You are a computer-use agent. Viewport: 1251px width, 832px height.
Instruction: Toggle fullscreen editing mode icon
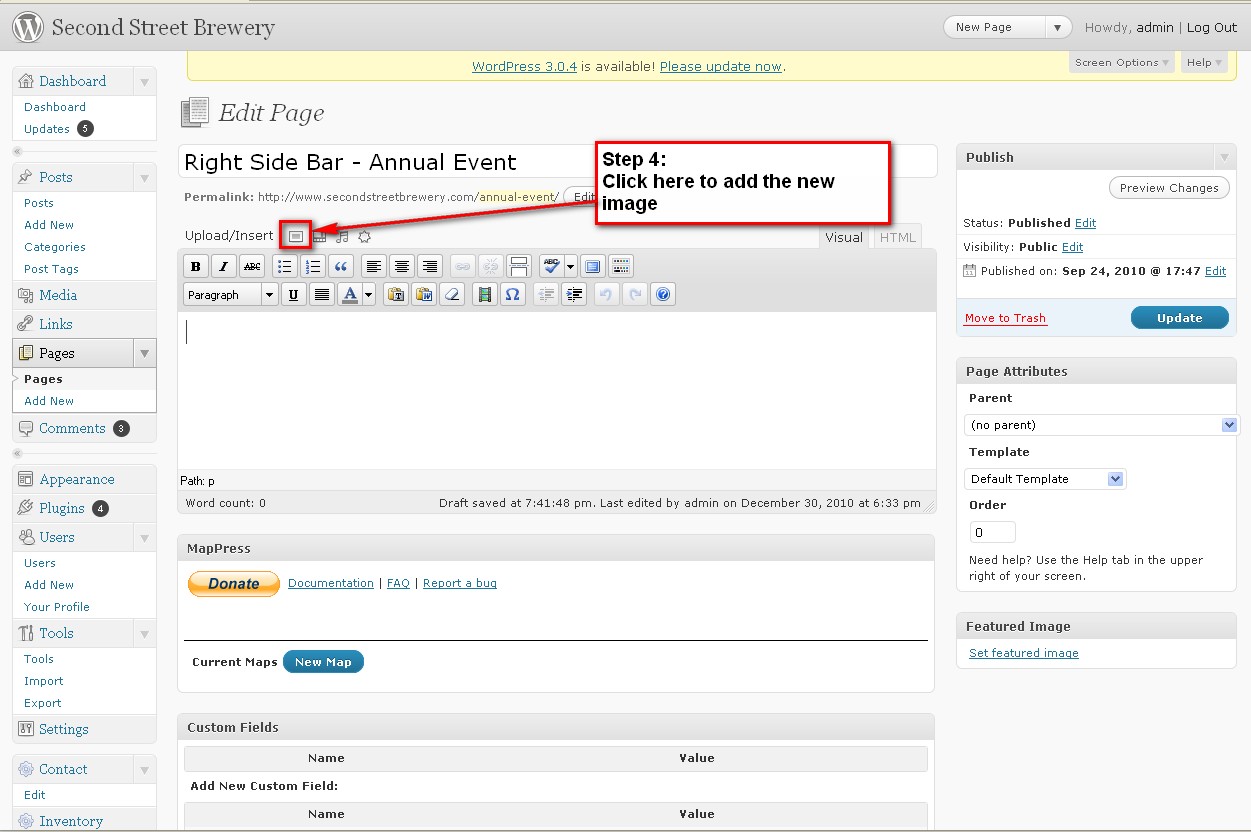click(593, 266)
